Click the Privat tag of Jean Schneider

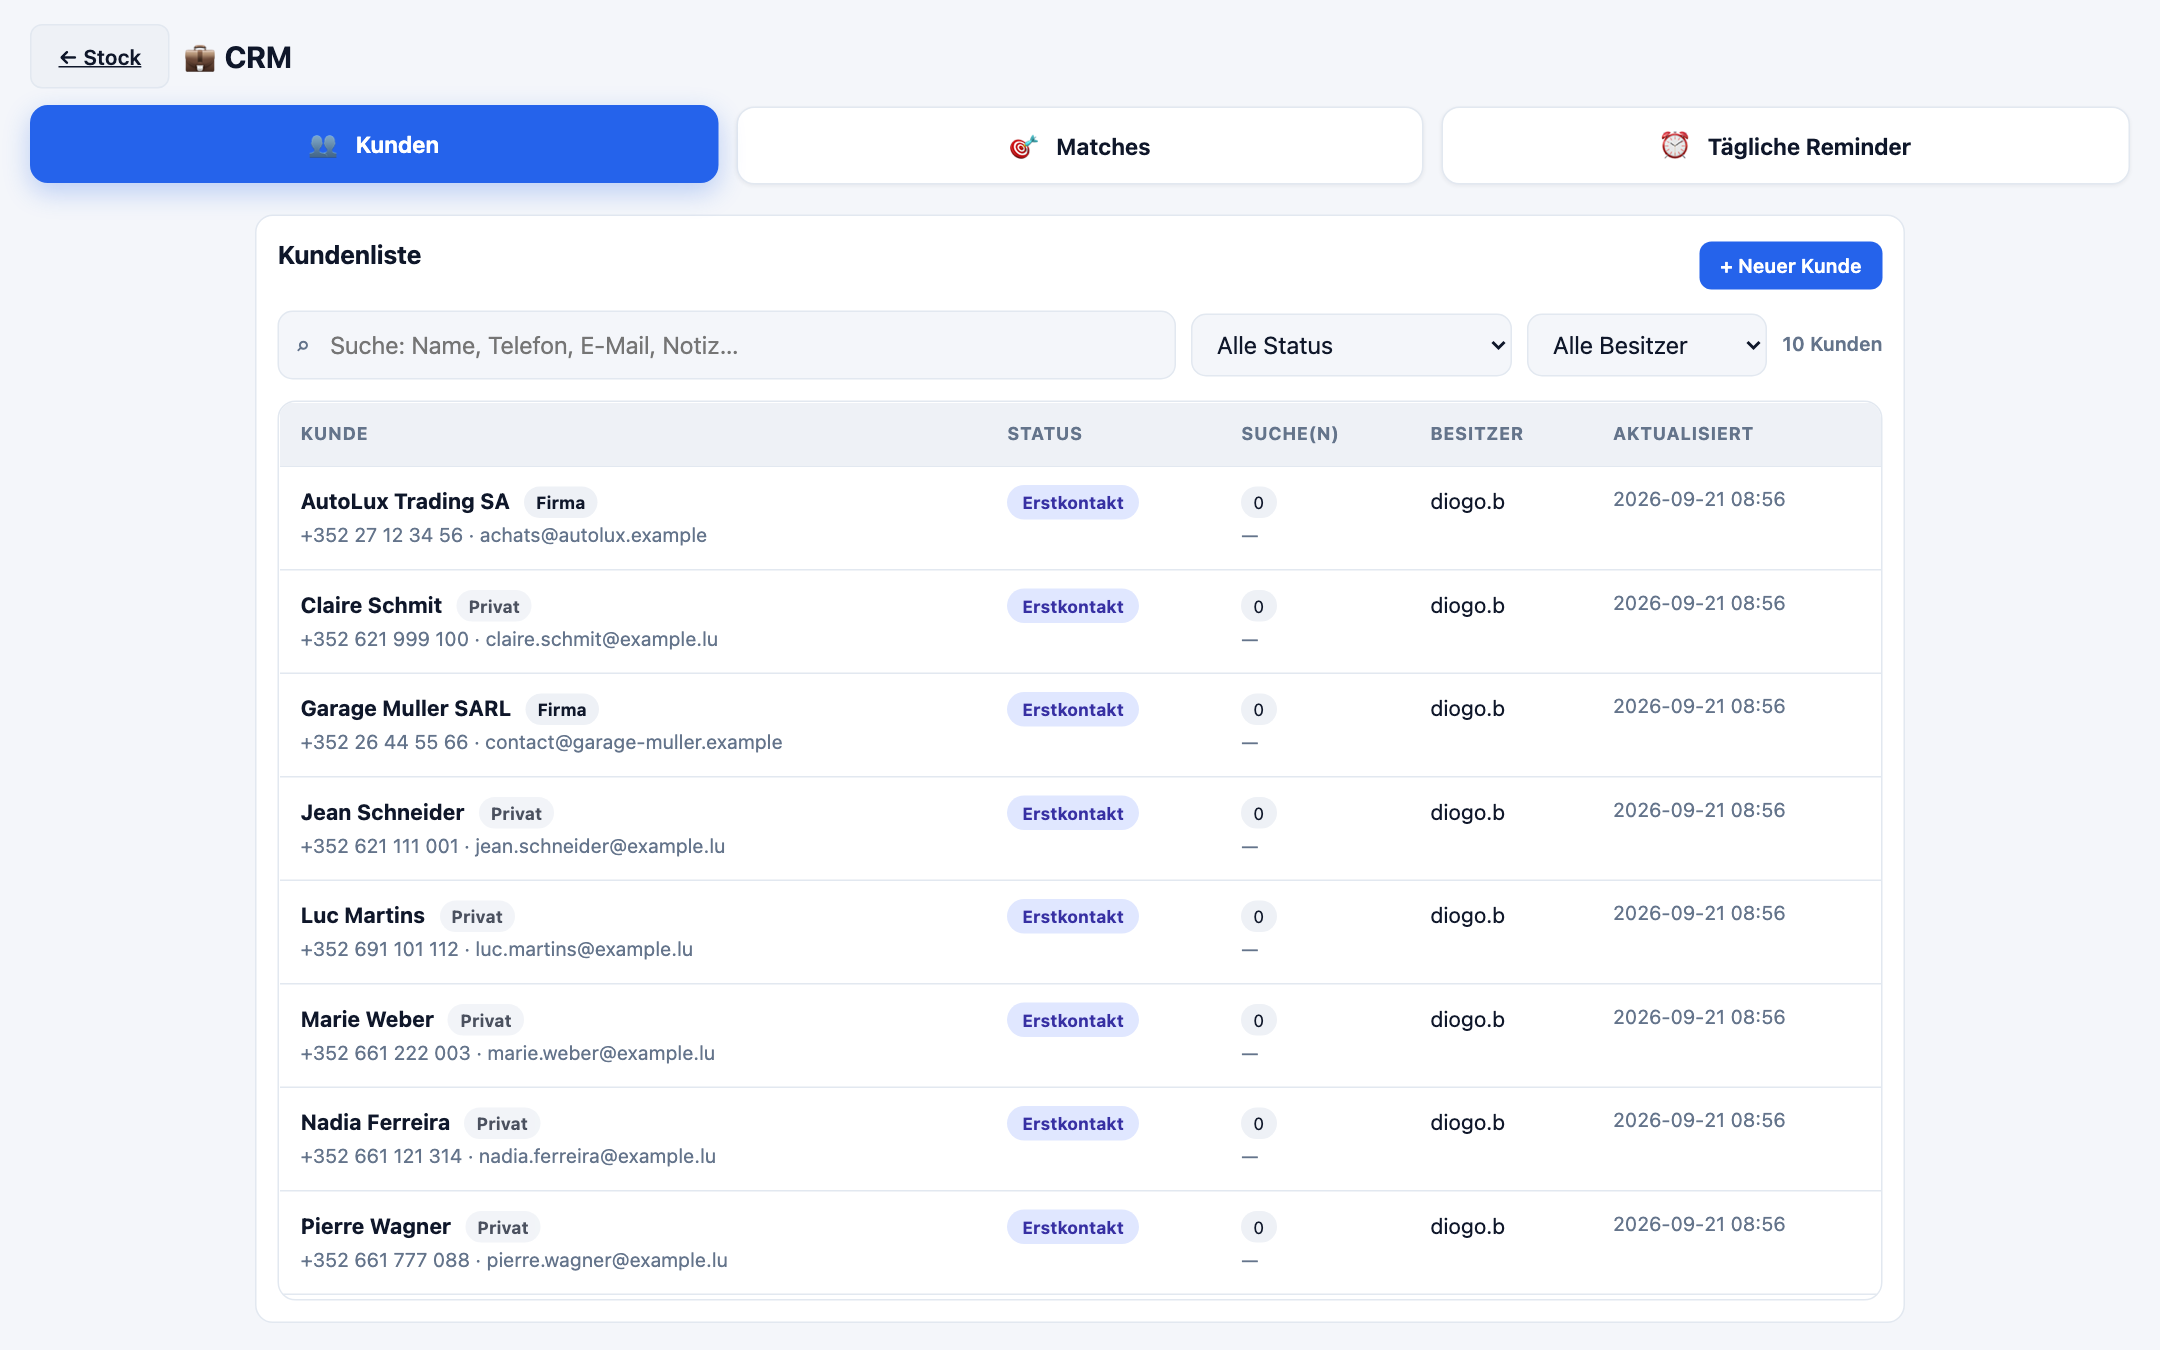tap(516, 813)
